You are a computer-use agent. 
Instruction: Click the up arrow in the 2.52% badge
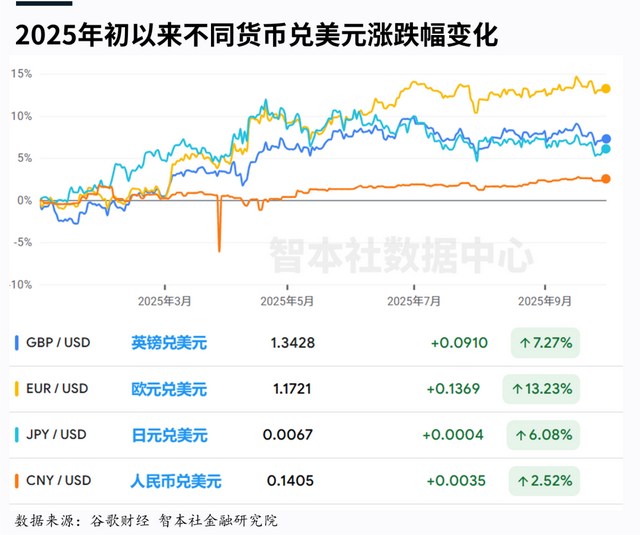(524, 481)
